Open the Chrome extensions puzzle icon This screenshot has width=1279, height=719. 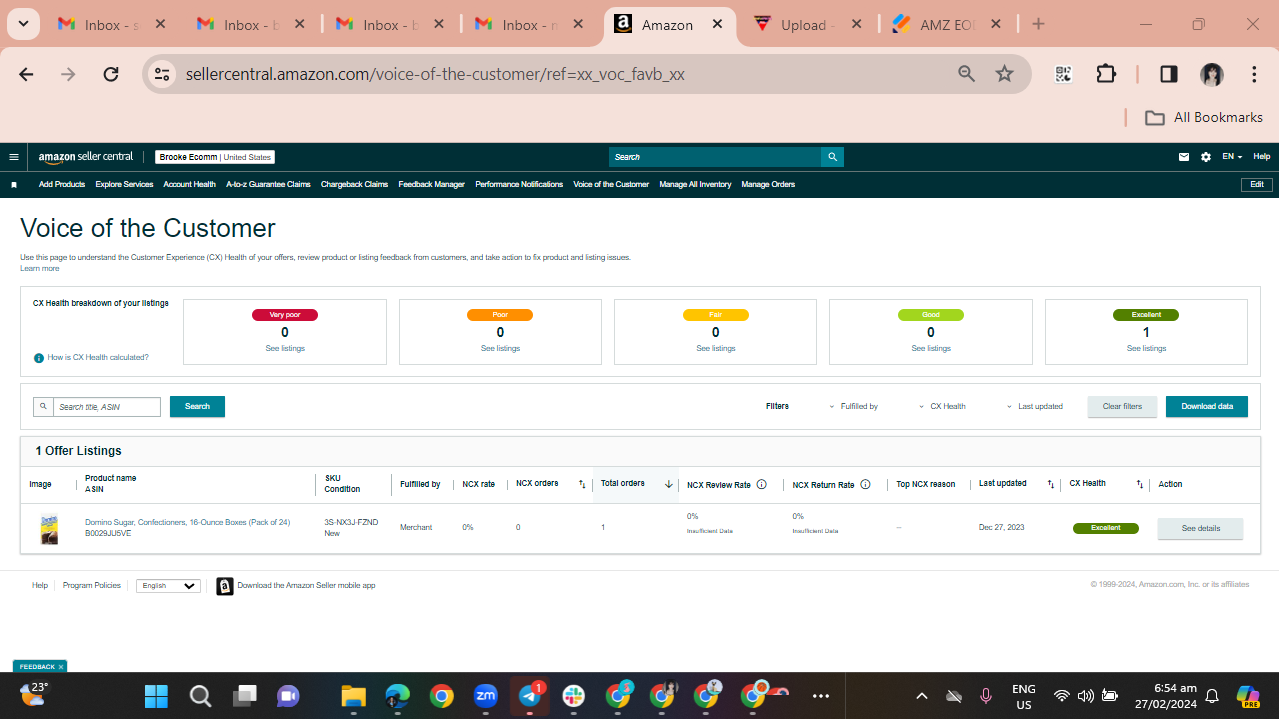[x=1106, y=74]
